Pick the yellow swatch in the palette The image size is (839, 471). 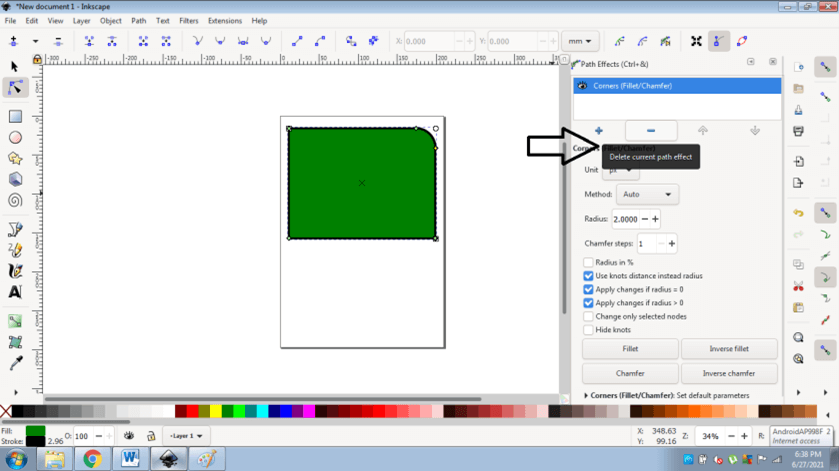215,411
